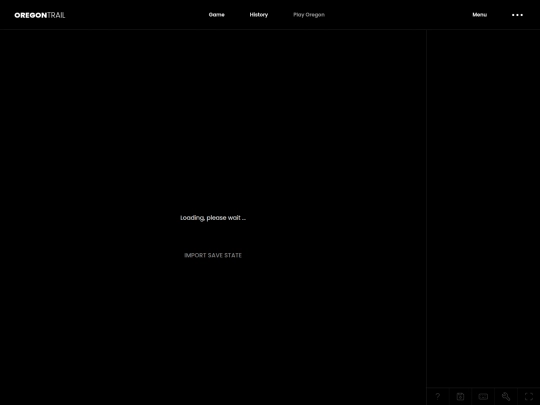Open the help question mark icon
Screen dimensions: 540x405
point(438,396)
